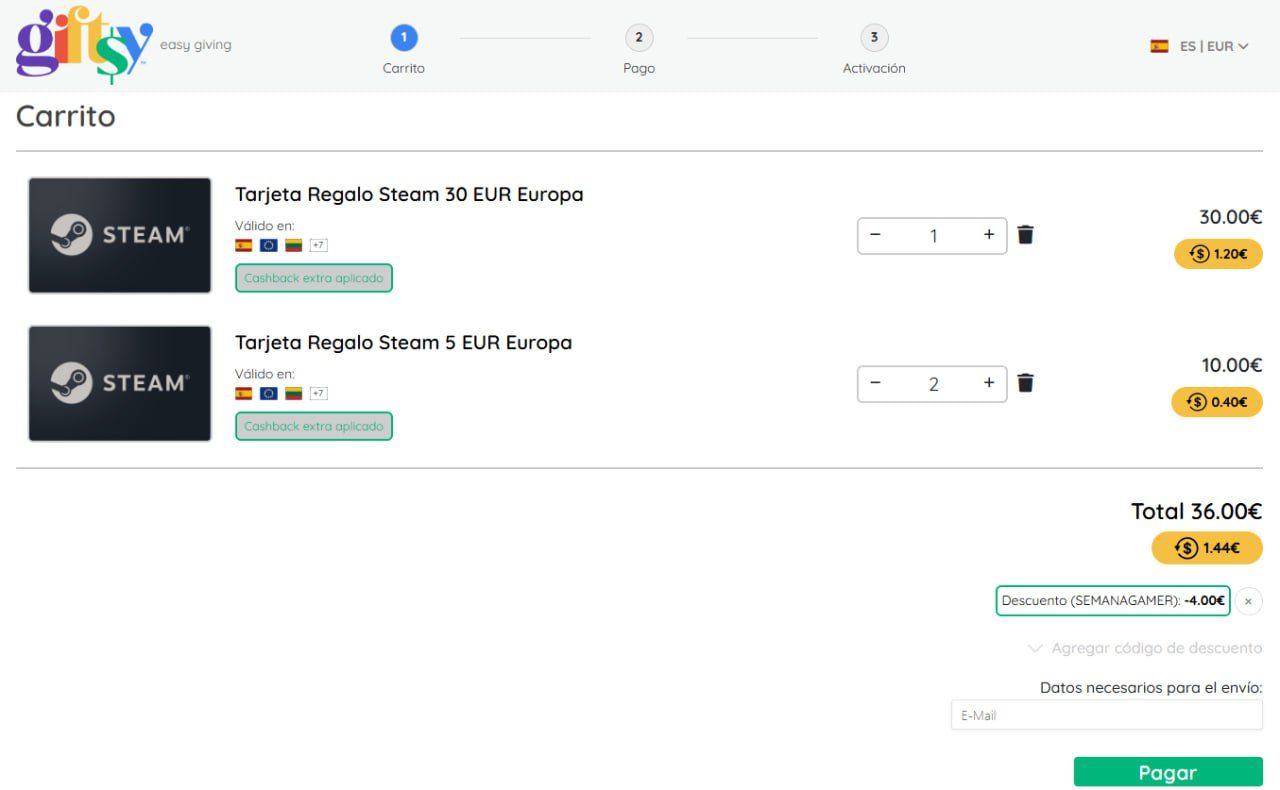Open Tarjeta Regalo Steam 5 EUR Europa title
The width and height of the screenshot is (1280, 790).
[403, 343]
